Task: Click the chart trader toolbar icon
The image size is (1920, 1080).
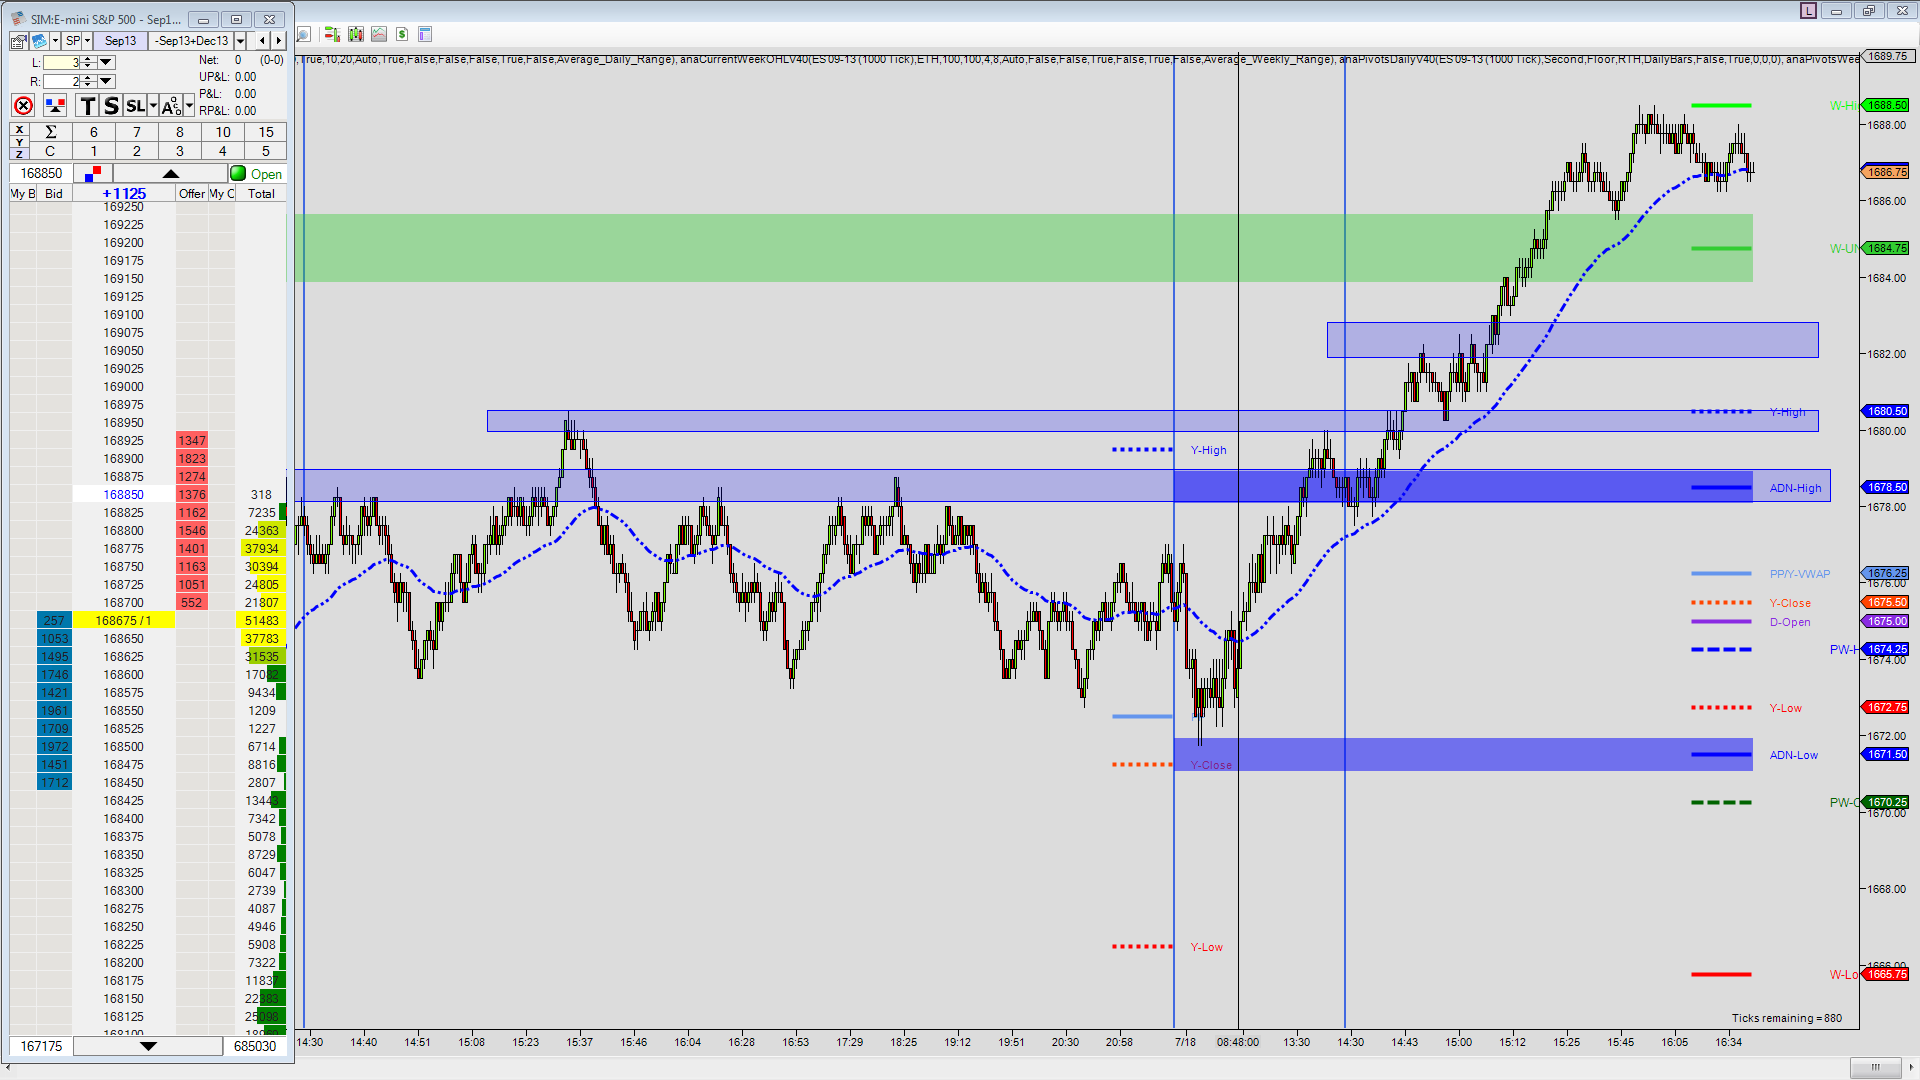Action: 332,34
